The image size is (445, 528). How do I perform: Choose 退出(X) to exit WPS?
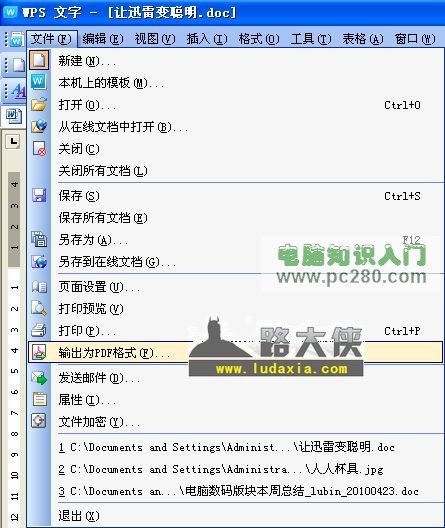(236, 516)
